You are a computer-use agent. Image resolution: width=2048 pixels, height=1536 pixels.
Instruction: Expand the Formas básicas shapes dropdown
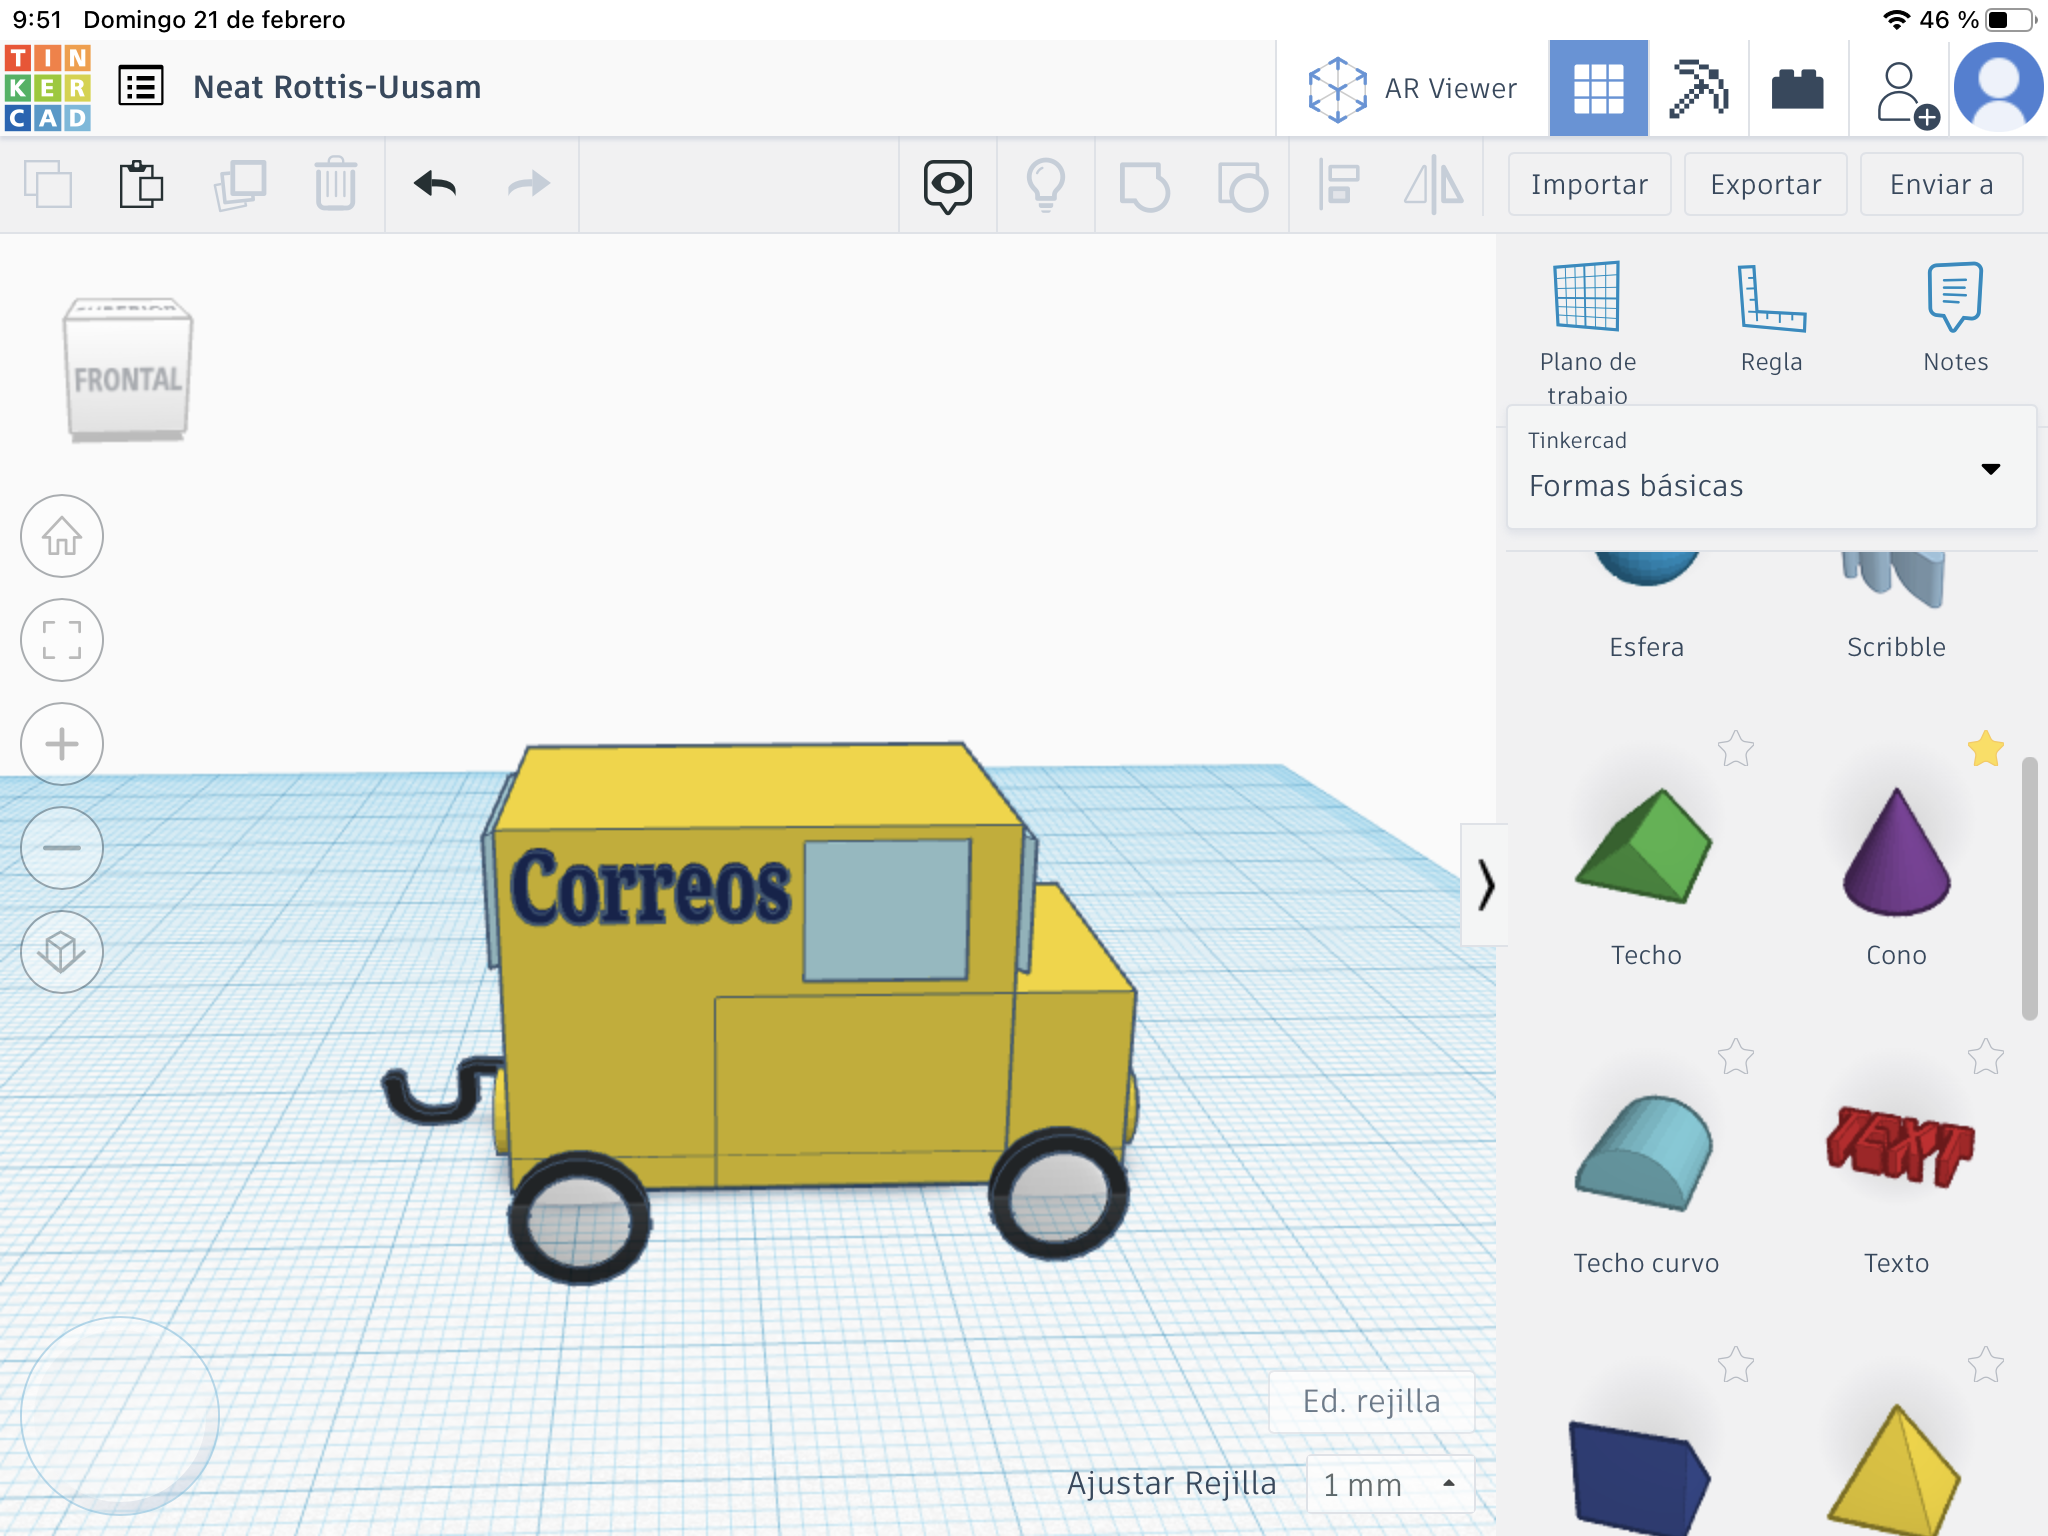(1771, 467)
